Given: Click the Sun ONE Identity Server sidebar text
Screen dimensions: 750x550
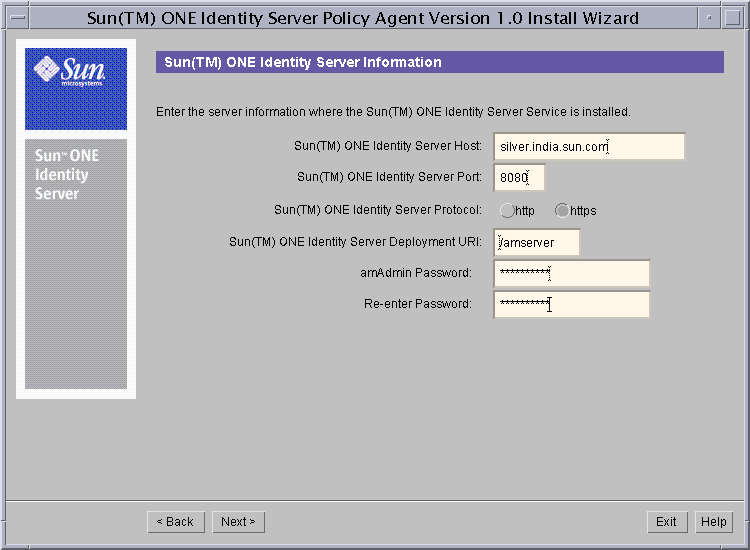Looking at the screenshot, I should [x=67, y=175].
